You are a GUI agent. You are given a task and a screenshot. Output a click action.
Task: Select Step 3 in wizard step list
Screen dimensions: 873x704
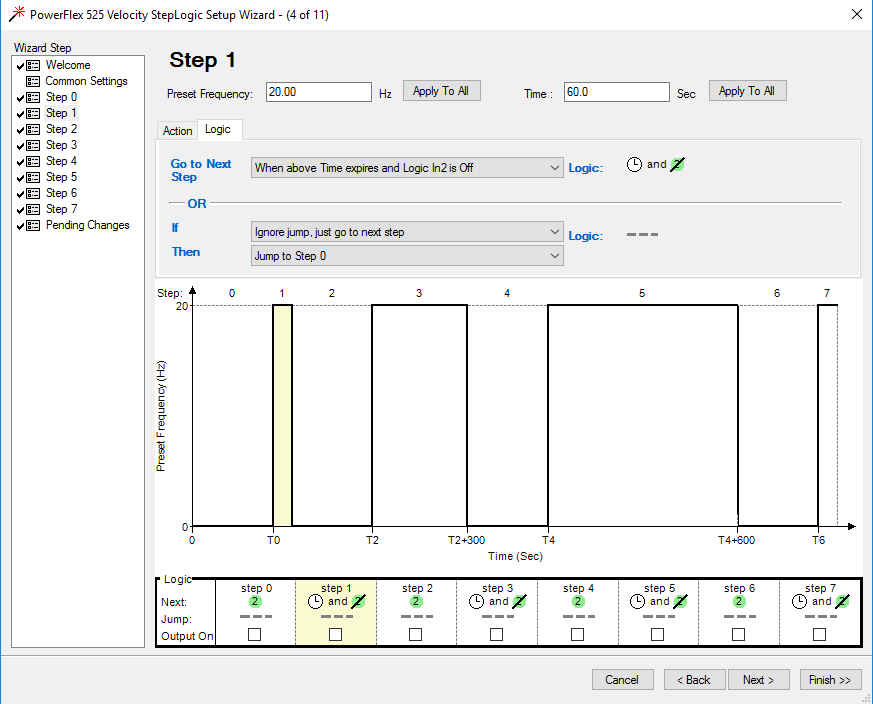point(61,145)
